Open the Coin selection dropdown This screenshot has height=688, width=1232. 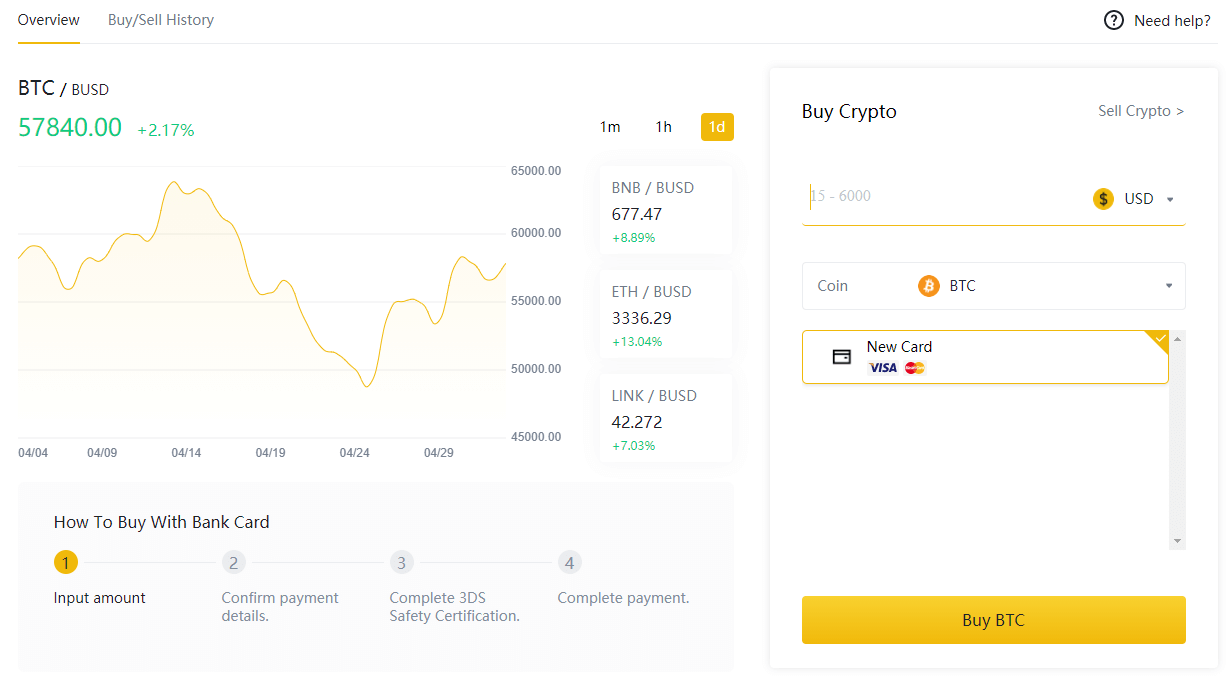tap(1167, 285)
